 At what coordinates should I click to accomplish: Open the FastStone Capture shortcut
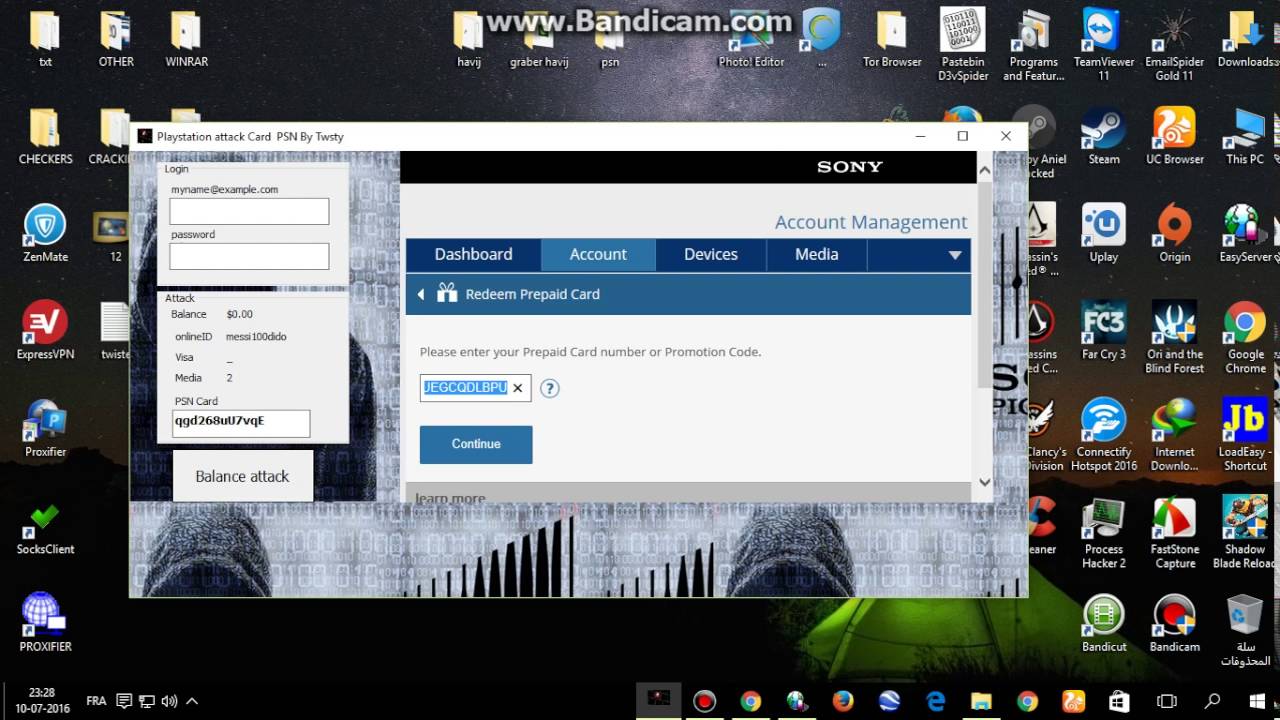pos(1175,533)
